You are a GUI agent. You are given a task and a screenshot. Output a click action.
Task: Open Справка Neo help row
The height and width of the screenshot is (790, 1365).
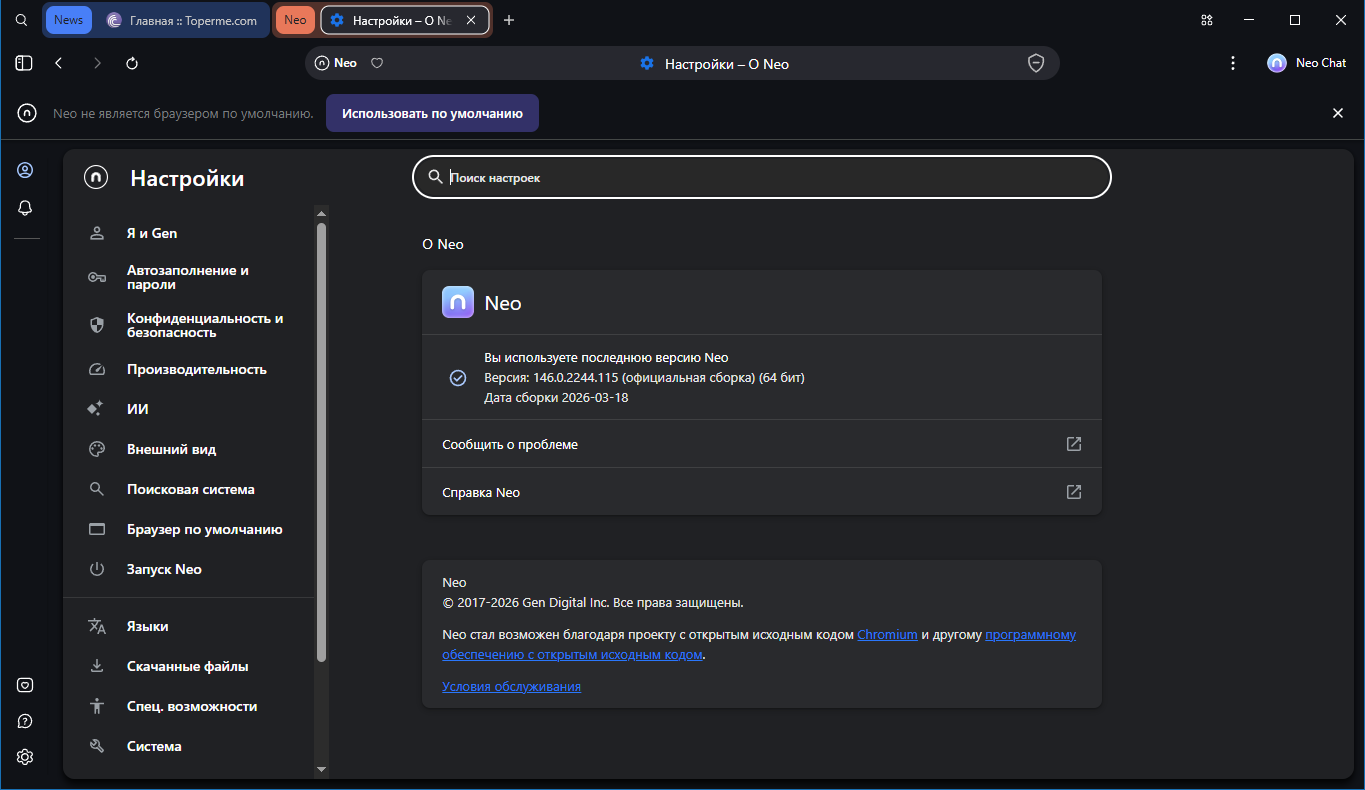[762, 492]
